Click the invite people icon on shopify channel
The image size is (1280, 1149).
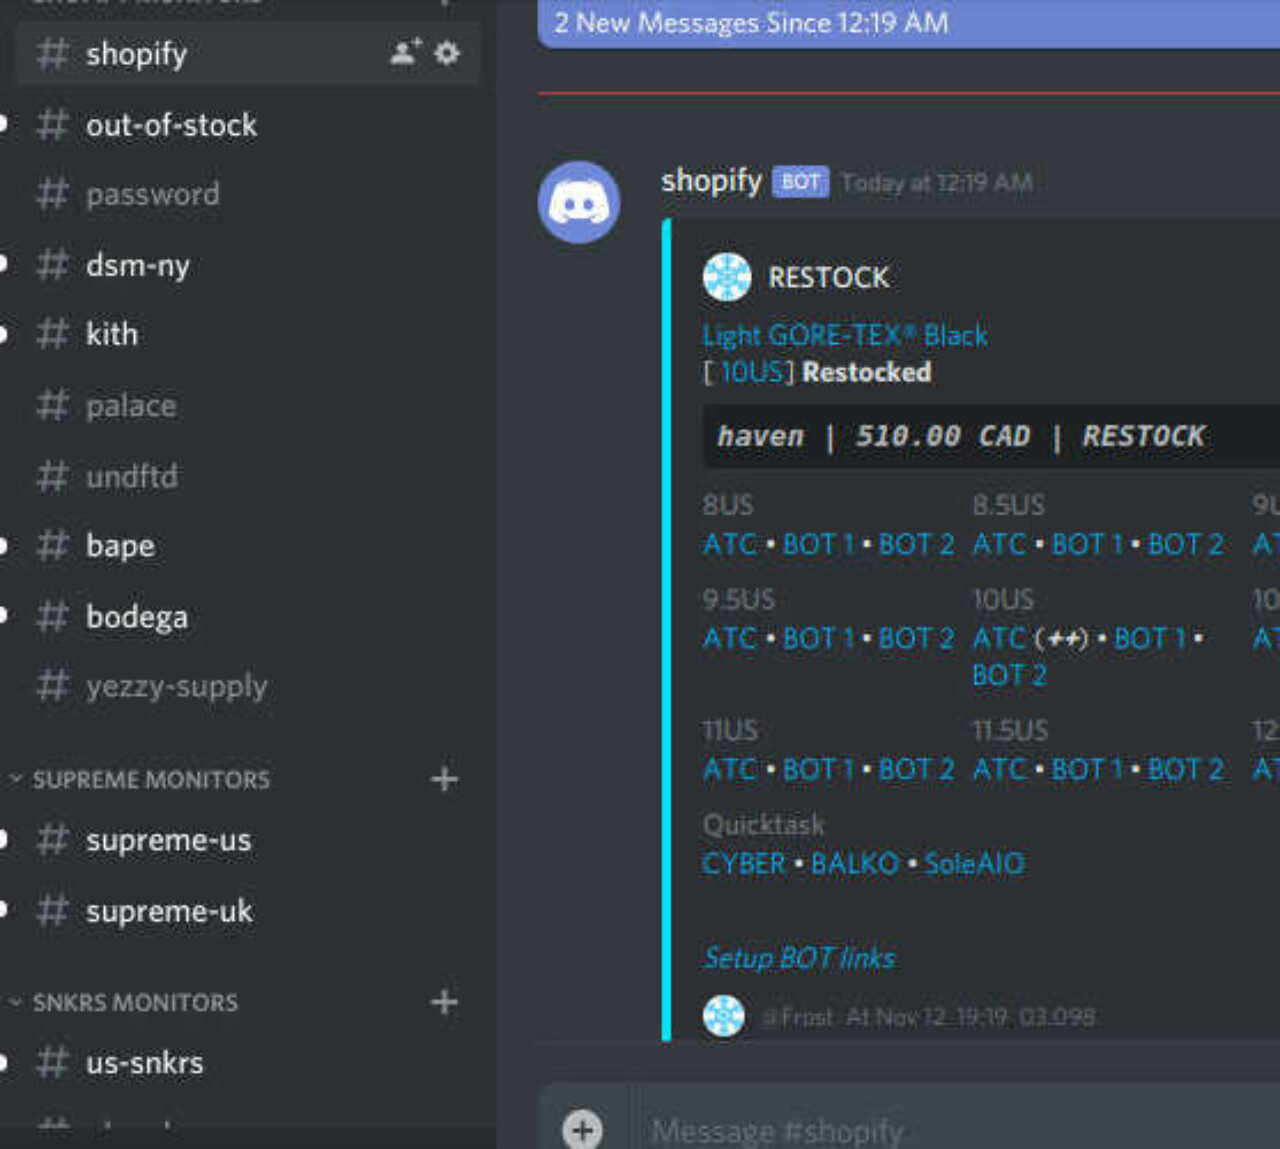pyautogui.click(x=405, y=52)
